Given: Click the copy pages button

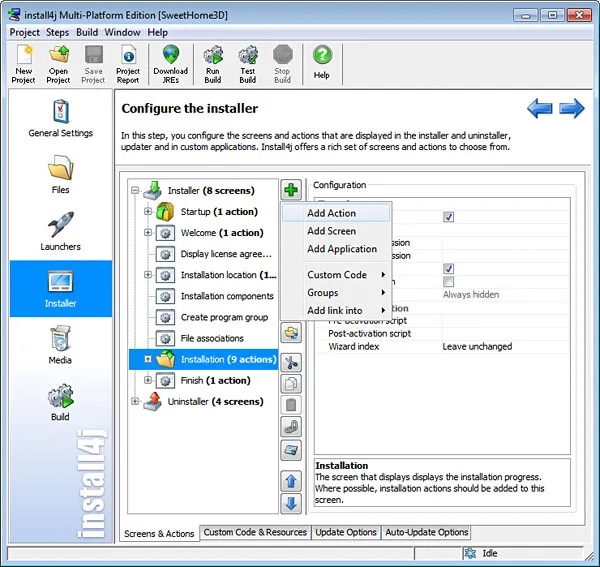Looking at the screenshot, I should tap(291, 384).
